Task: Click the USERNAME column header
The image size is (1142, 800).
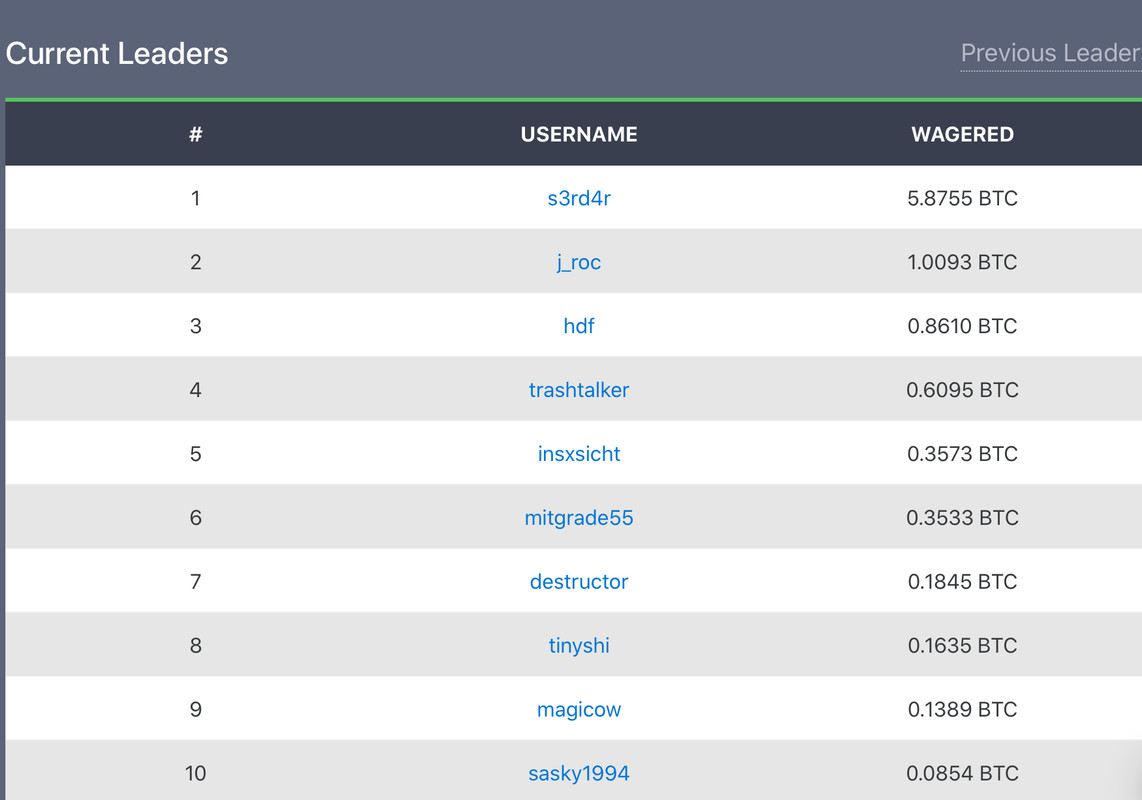Action: click(579, 134)
